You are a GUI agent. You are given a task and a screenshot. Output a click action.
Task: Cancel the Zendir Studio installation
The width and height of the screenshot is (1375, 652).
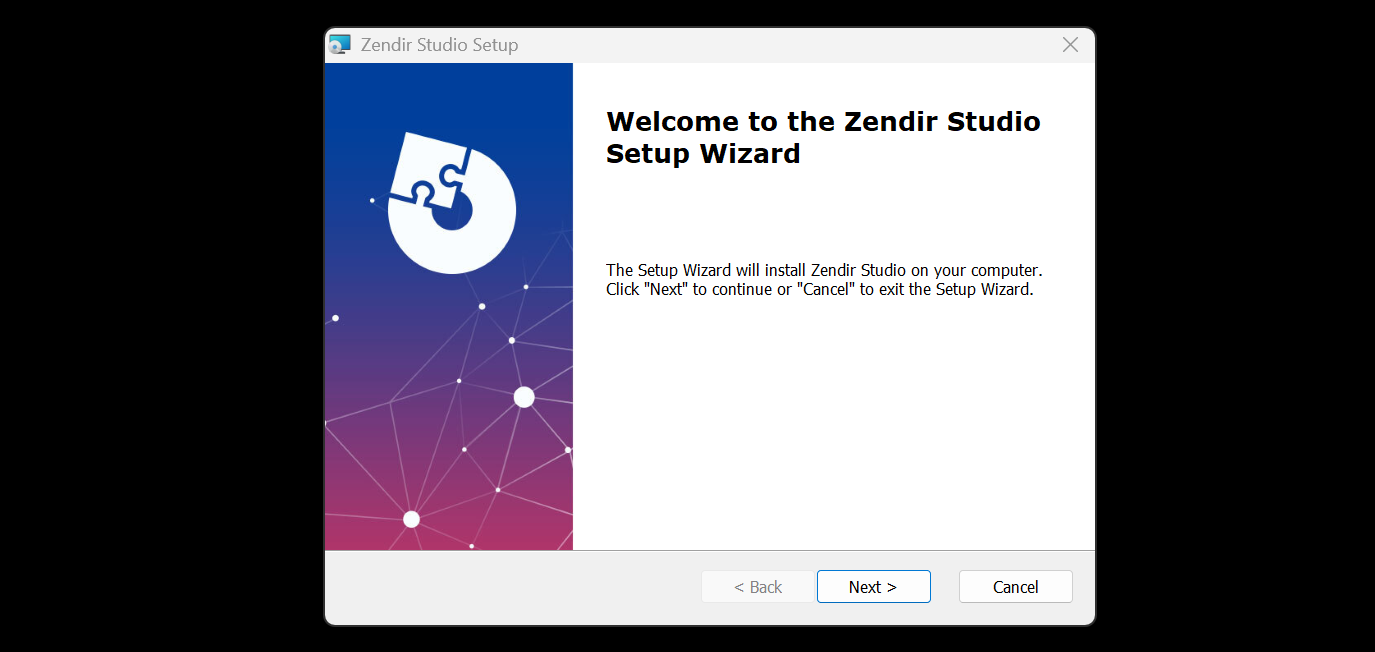pyautogui.click(x=1015, y=587)
